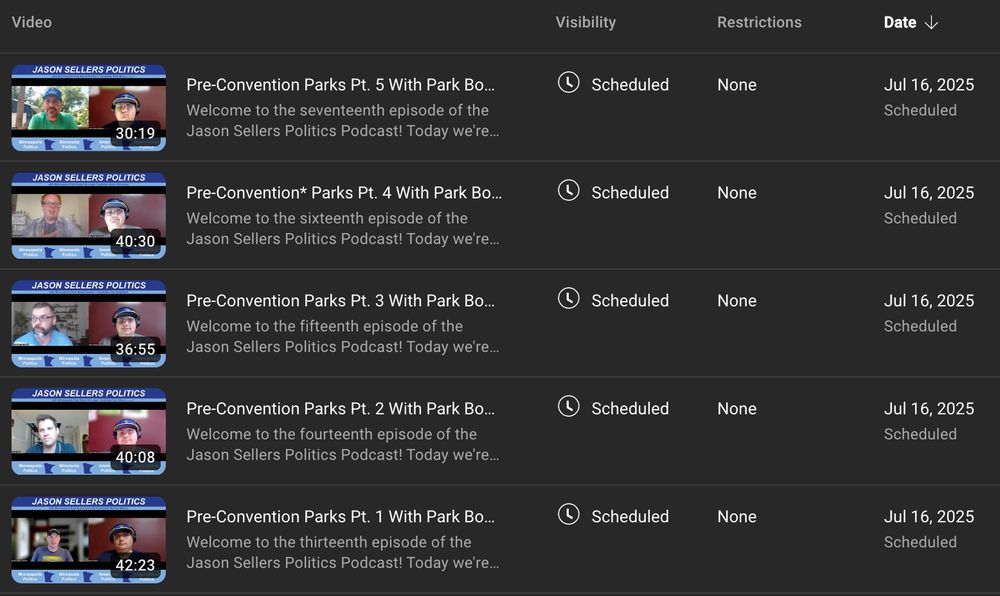Screen dimensions: 1000x596
Task: Click the Date sort arrow icon
Action: click(931, 22)
